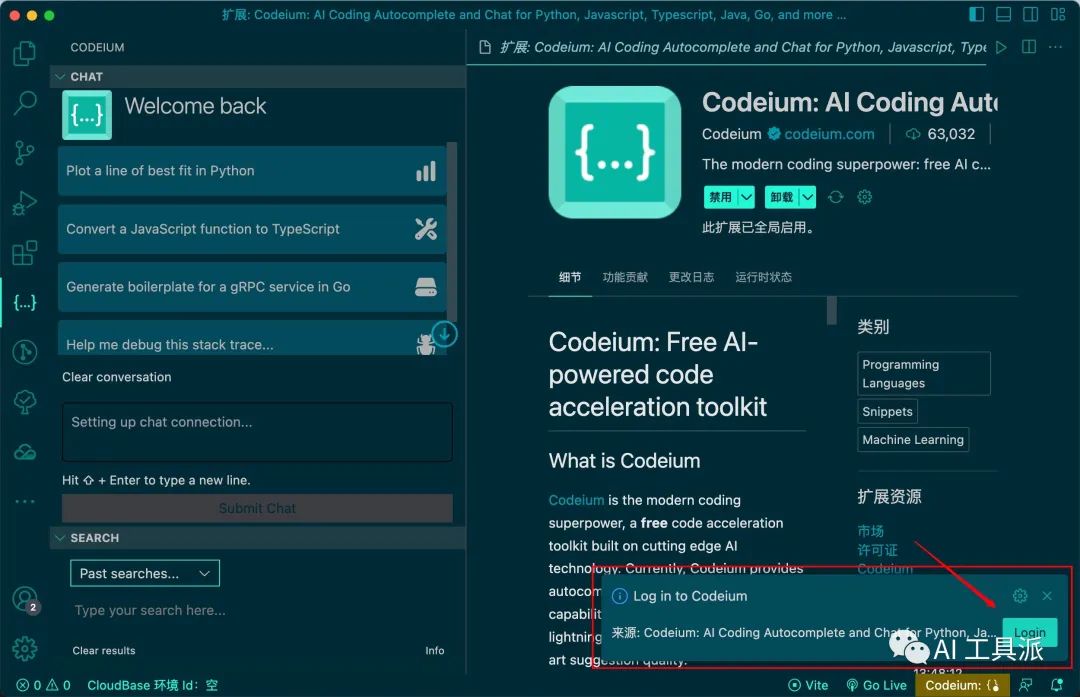1080x697 pixels.
Task: Select the Codeium braces icon in activity bar
Action: [x=25, y=302]
